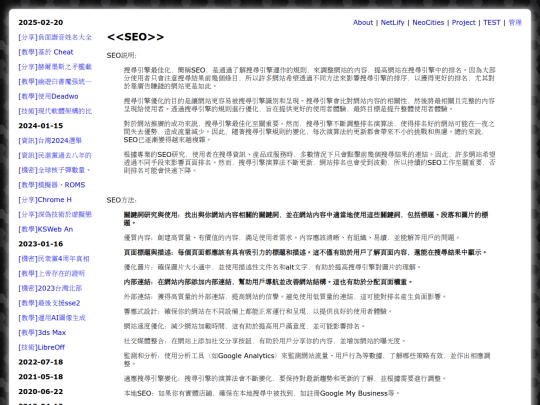The image size is (540, 405).
Task: Open the [教學]基於 Cheat article
Action: tap(46, 52)
